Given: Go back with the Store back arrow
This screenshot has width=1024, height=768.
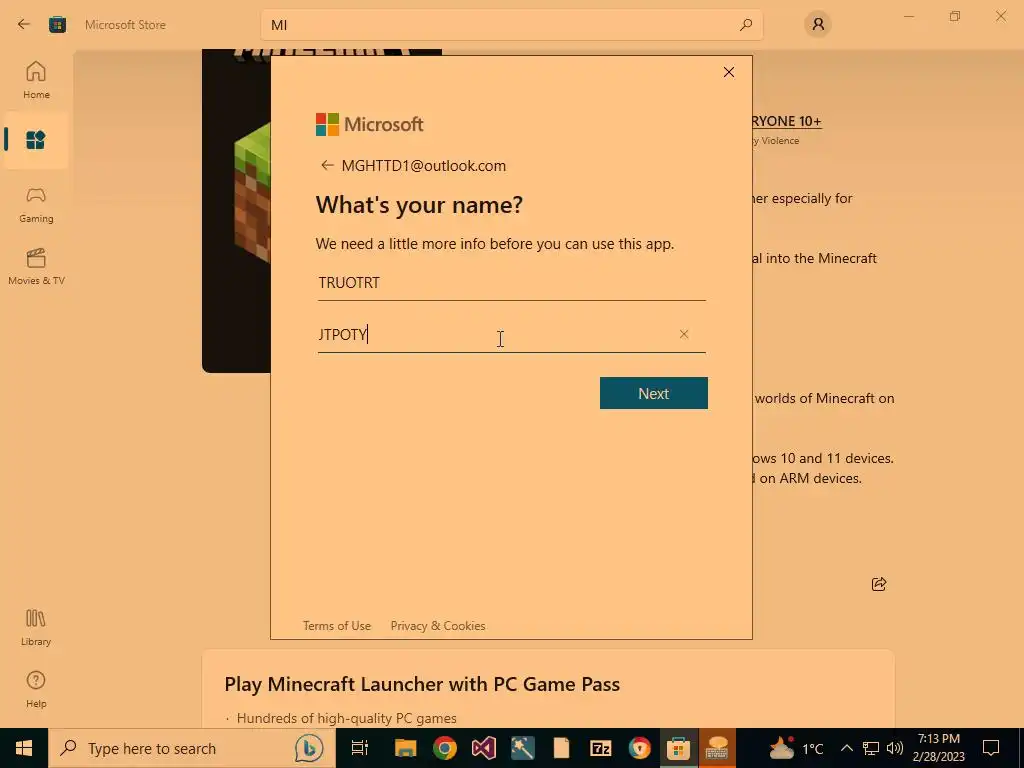Looking at the screenshot, I should pos(24,25).
